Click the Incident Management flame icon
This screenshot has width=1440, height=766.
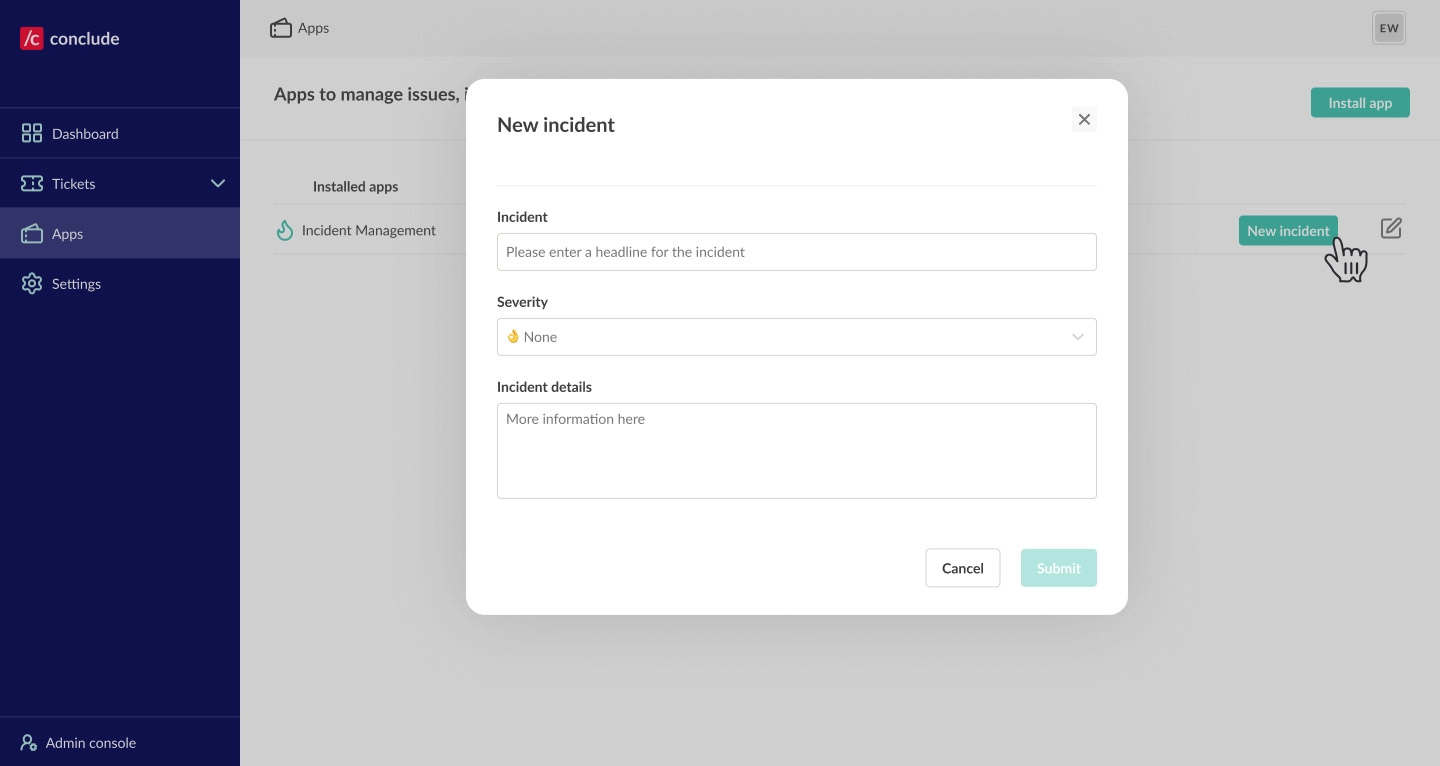(x=285, y=230)
